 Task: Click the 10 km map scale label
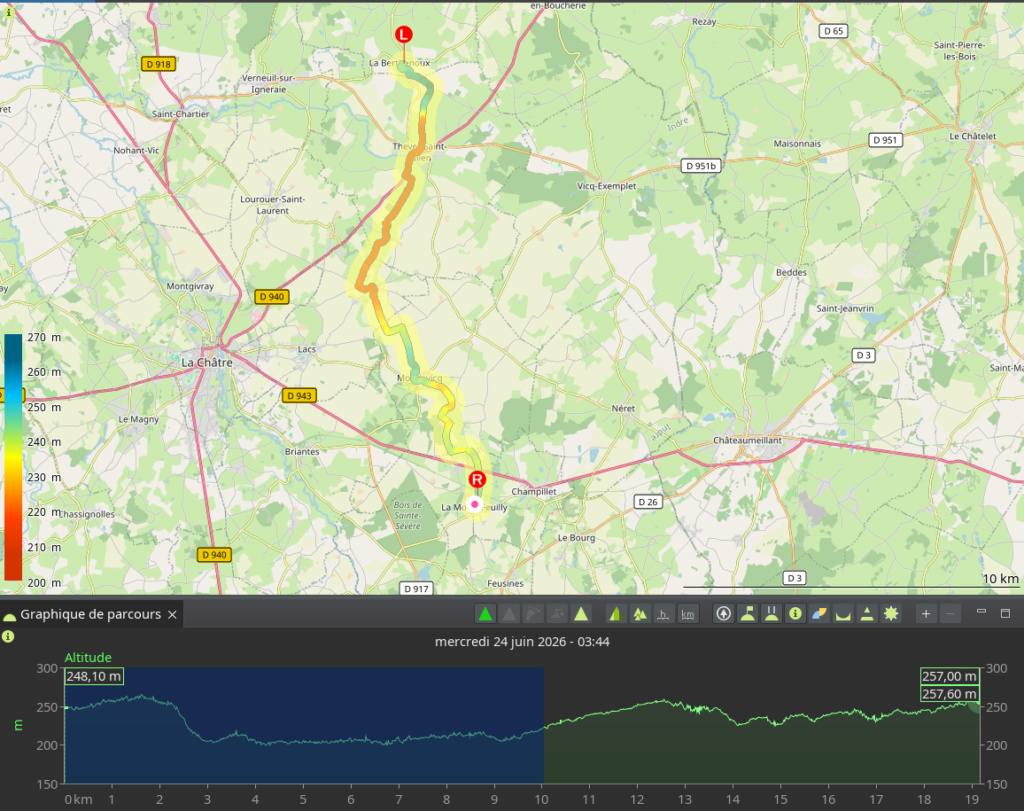tap(1000, 579)
